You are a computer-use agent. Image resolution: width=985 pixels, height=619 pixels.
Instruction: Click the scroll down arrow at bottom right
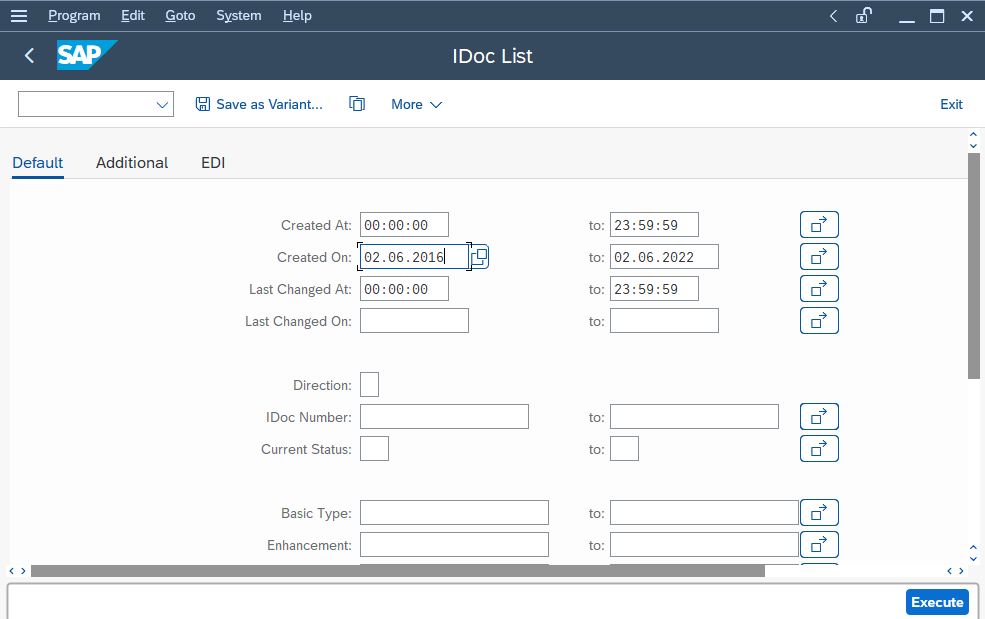tap(973, 559)
